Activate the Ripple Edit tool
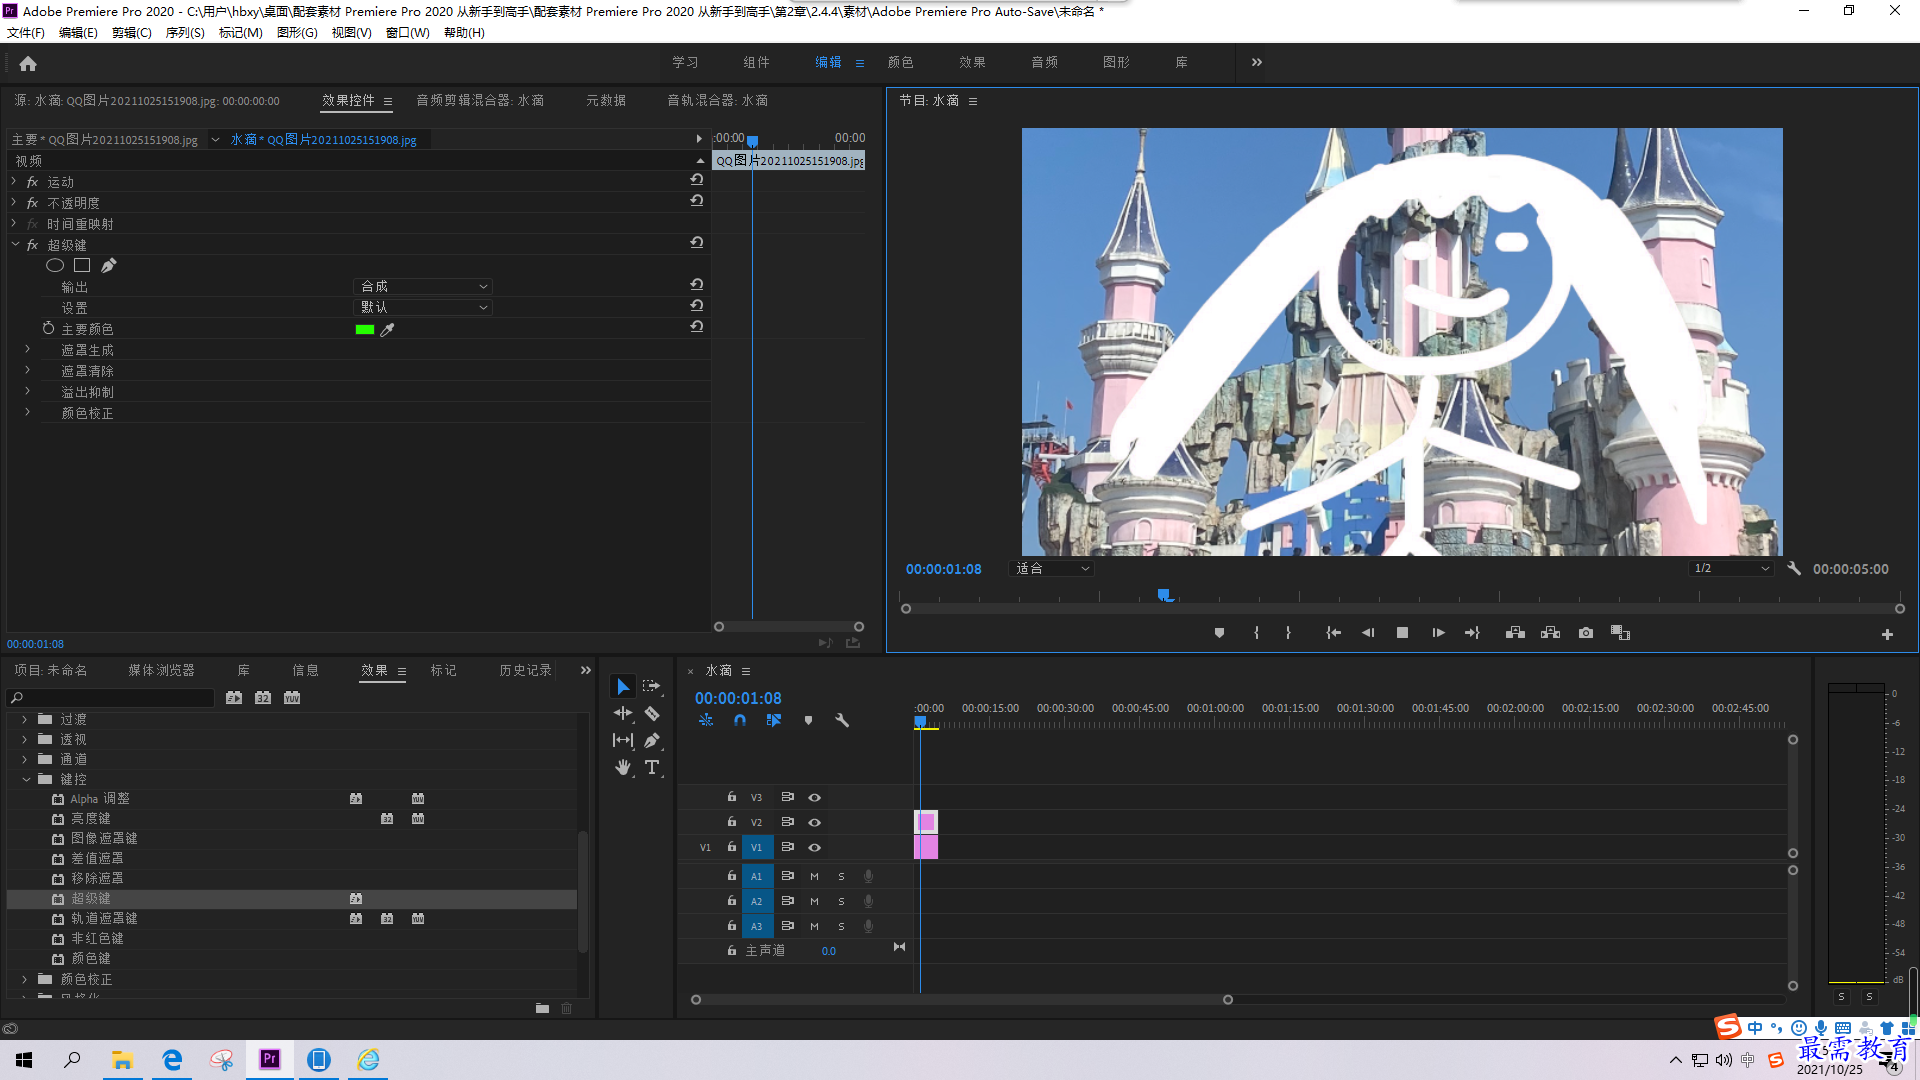Image resolution: width=1920 pixels, height=1080 pixels. pyautogui.click(x=623, y=713)
